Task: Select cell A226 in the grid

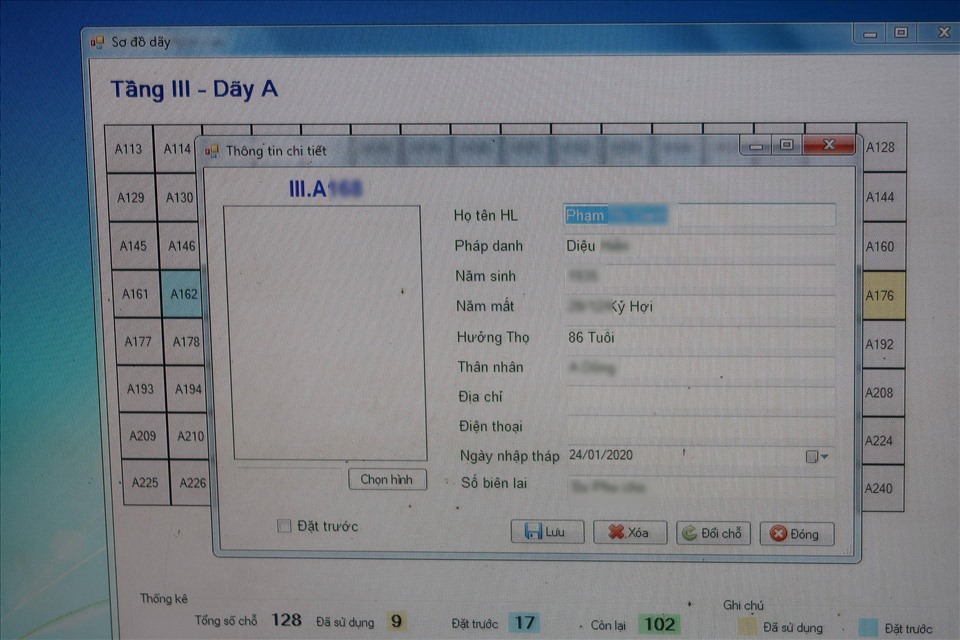Action: (x=192, y=483)
